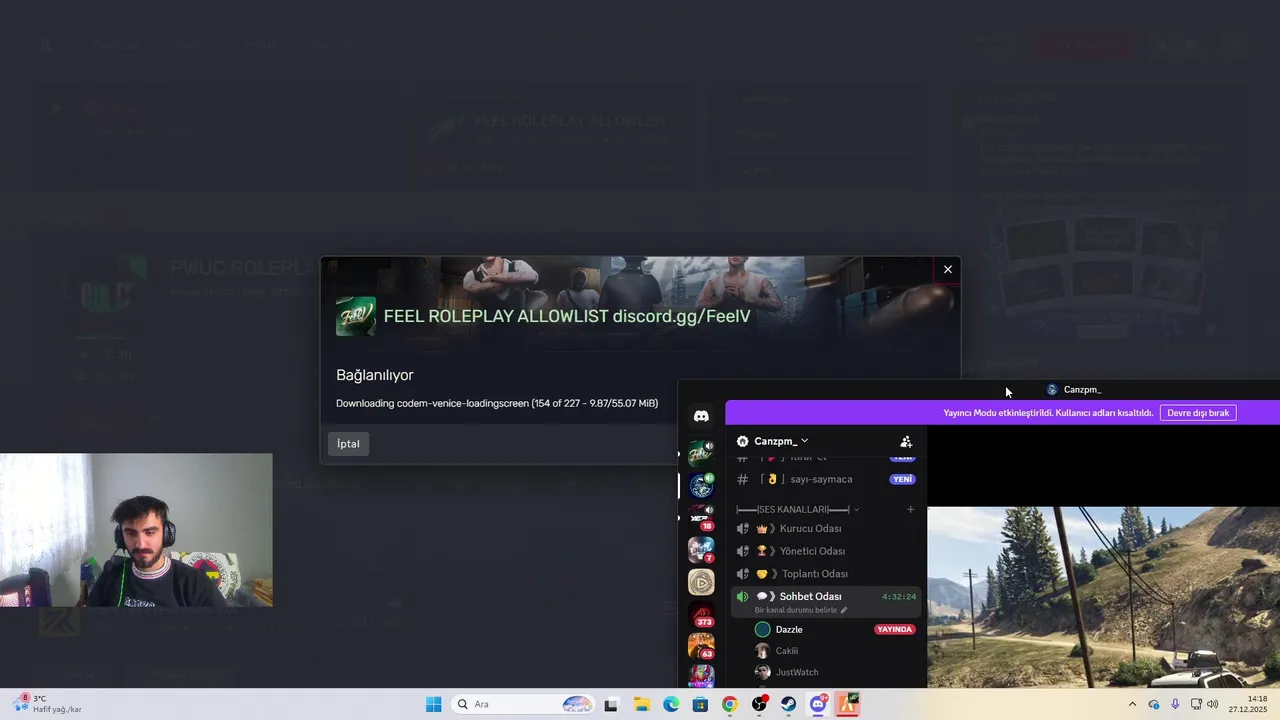Viewport: 1280px width, 720px height.
Task: Select the Discord server with 63 badge
Action: pyautogui.click(x=701, y=646)
